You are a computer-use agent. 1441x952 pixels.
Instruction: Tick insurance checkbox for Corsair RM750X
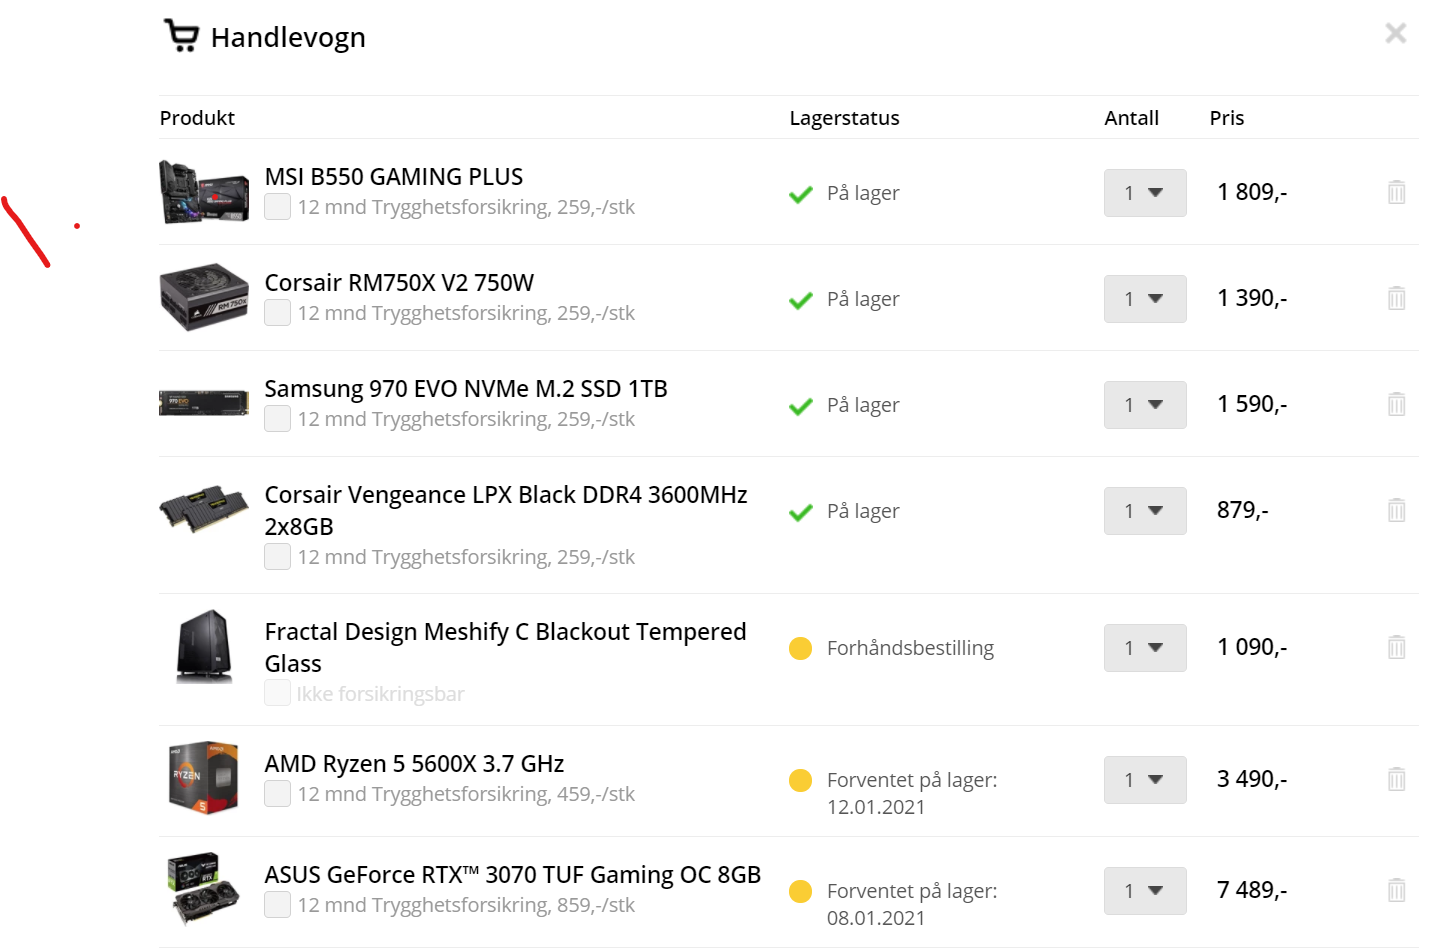277,313
